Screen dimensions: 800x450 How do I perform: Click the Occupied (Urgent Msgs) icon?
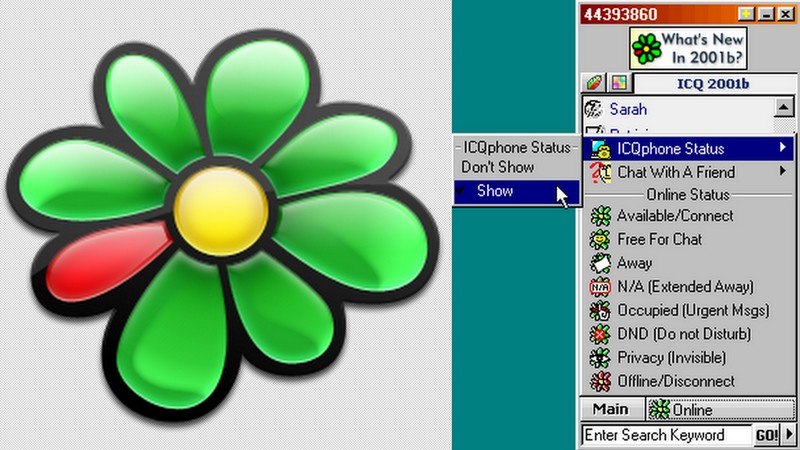tap(600, 311)
